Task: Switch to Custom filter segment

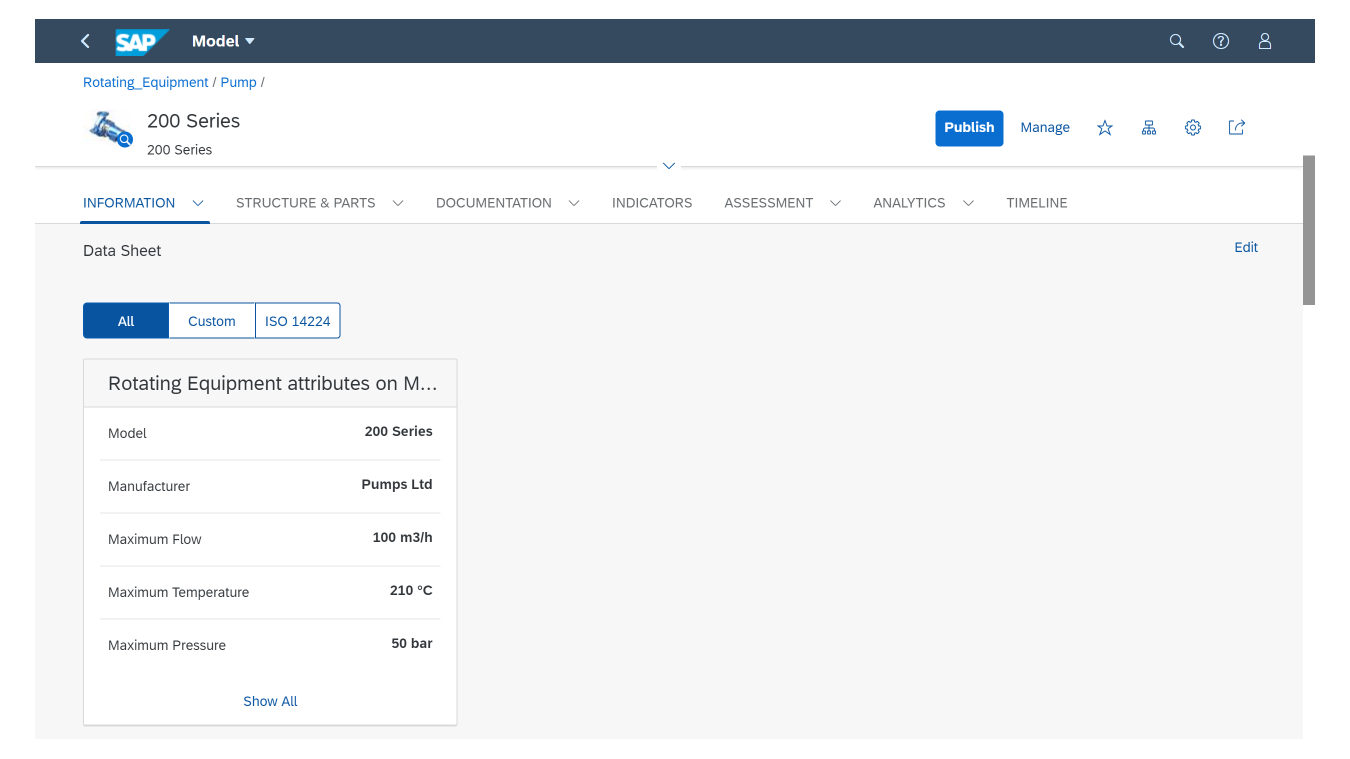Action: (x=212, y=321)
